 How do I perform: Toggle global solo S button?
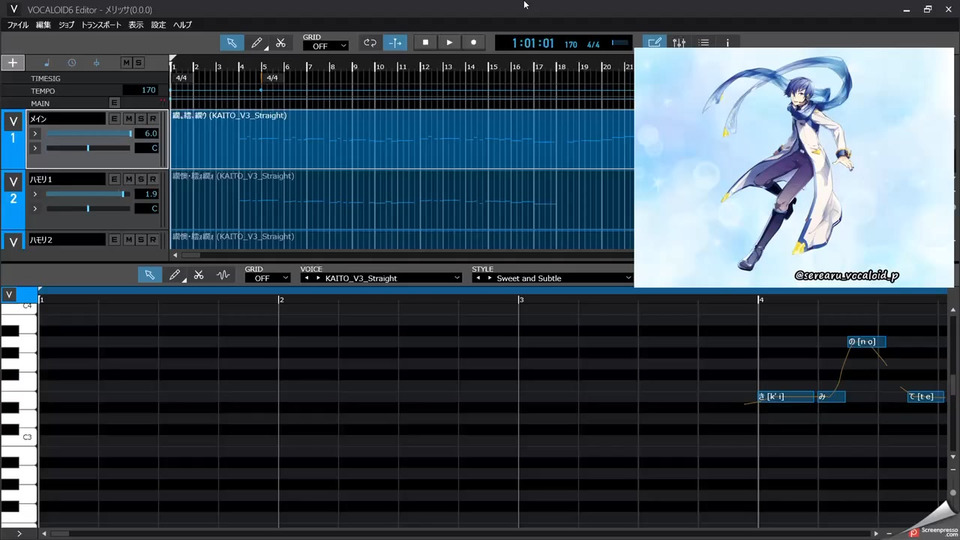138,62
